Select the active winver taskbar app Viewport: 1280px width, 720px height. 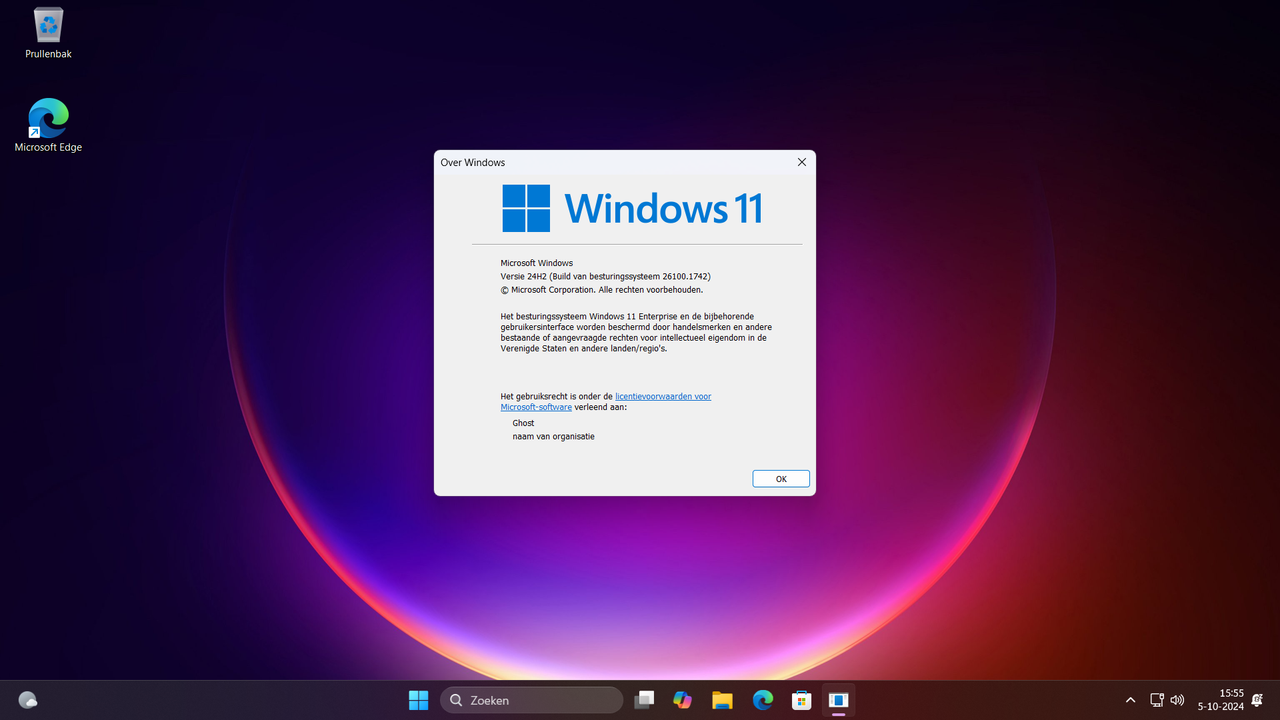click(839, 700)
